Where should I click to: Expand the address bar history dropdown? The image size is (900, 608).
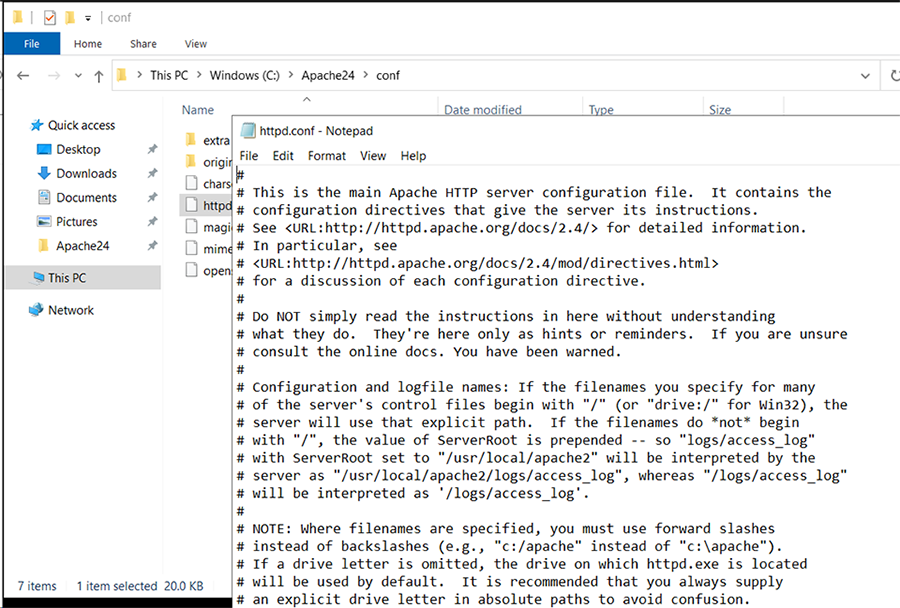point(865,76)
